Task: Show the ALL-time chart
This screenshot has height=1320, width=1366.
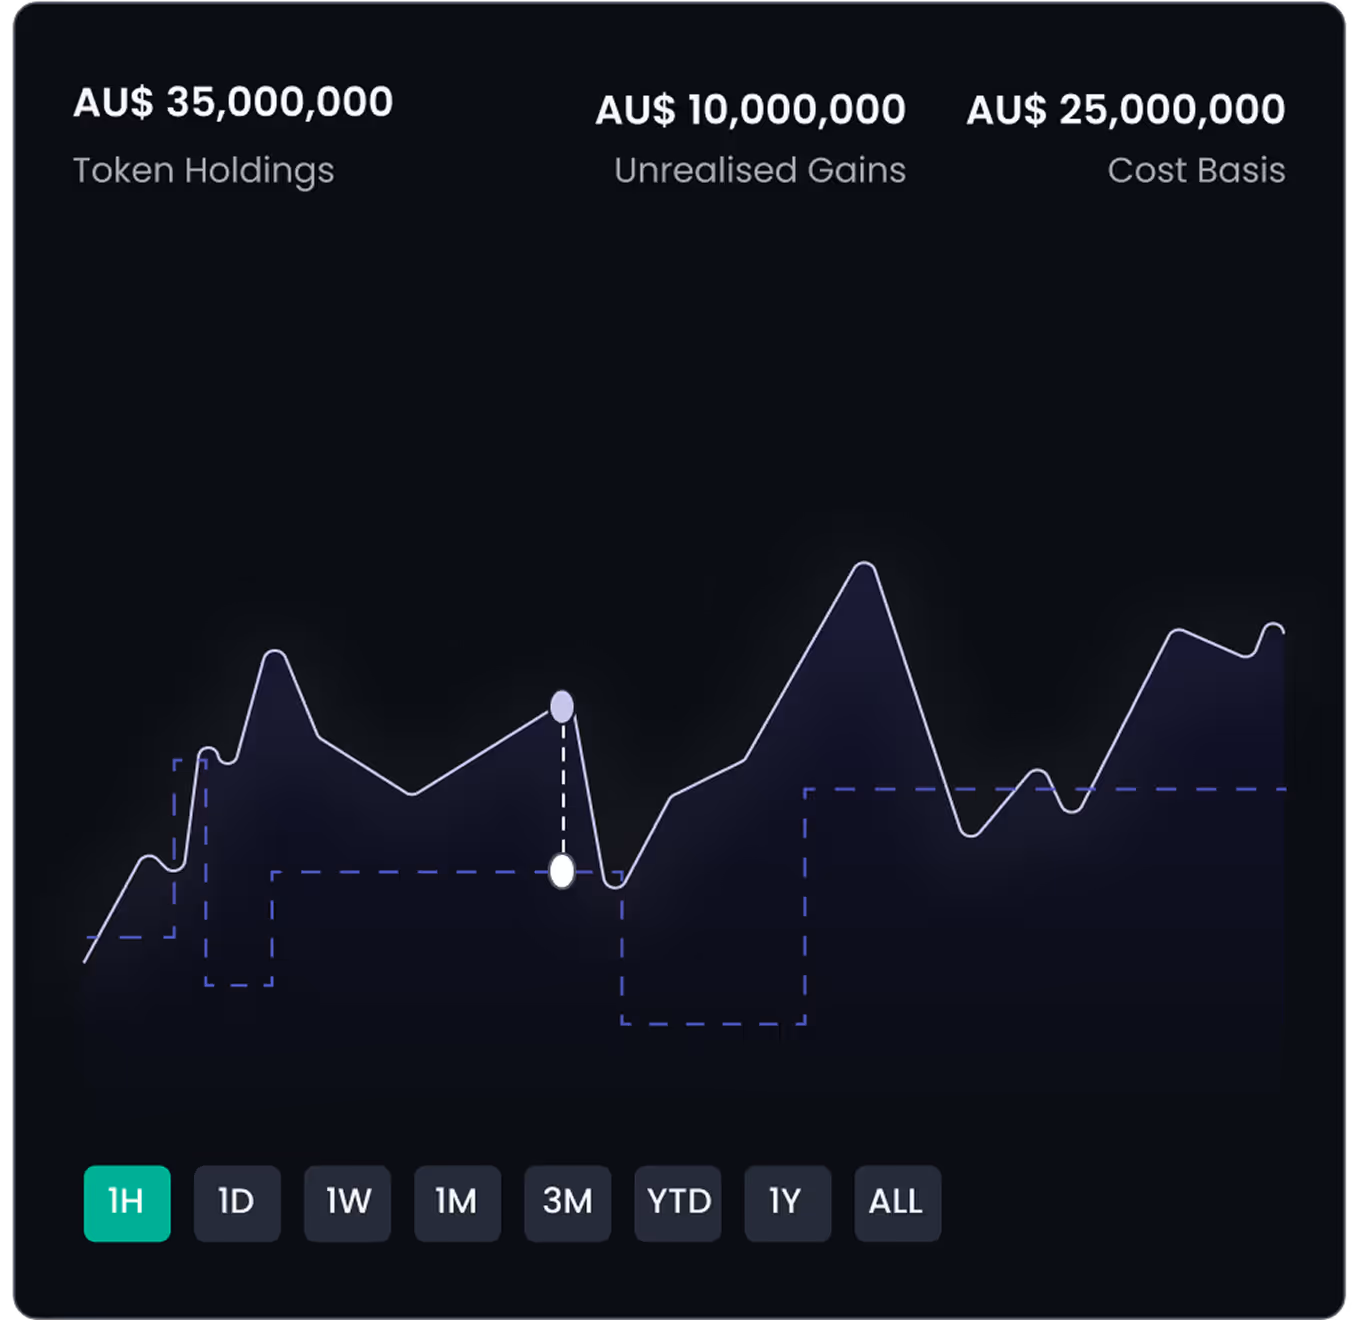Action: (x=897, y=1204)
